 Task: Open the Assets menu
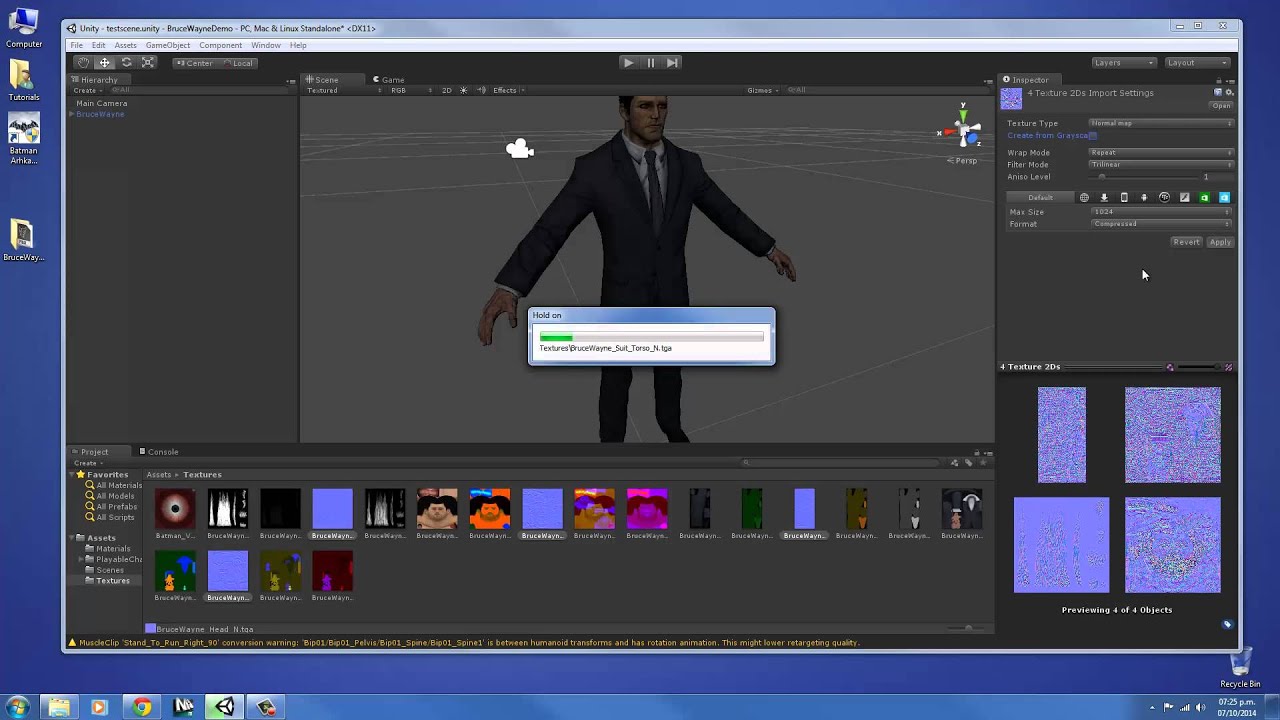[x=126, y=45]
